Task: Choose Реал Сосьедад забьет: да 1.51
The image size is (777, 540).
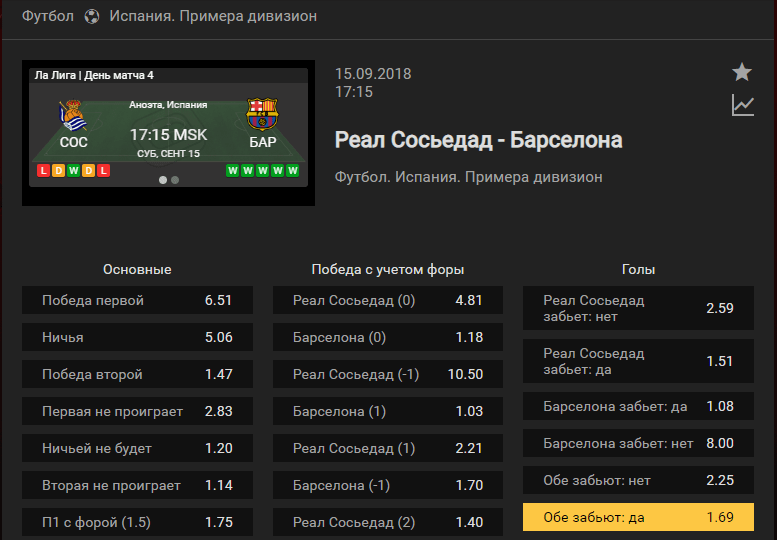Action: click(638, 361)
